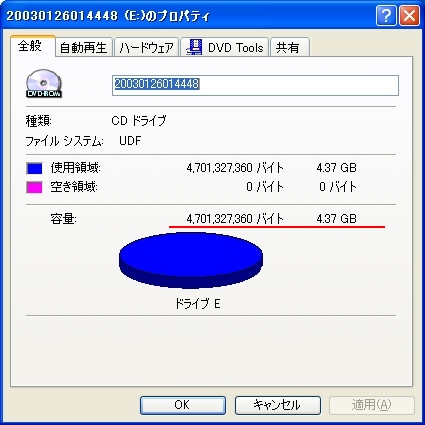Click the UDF file system value
The width and height of the screenshot is (425, 425).
(x=130, y=141)
